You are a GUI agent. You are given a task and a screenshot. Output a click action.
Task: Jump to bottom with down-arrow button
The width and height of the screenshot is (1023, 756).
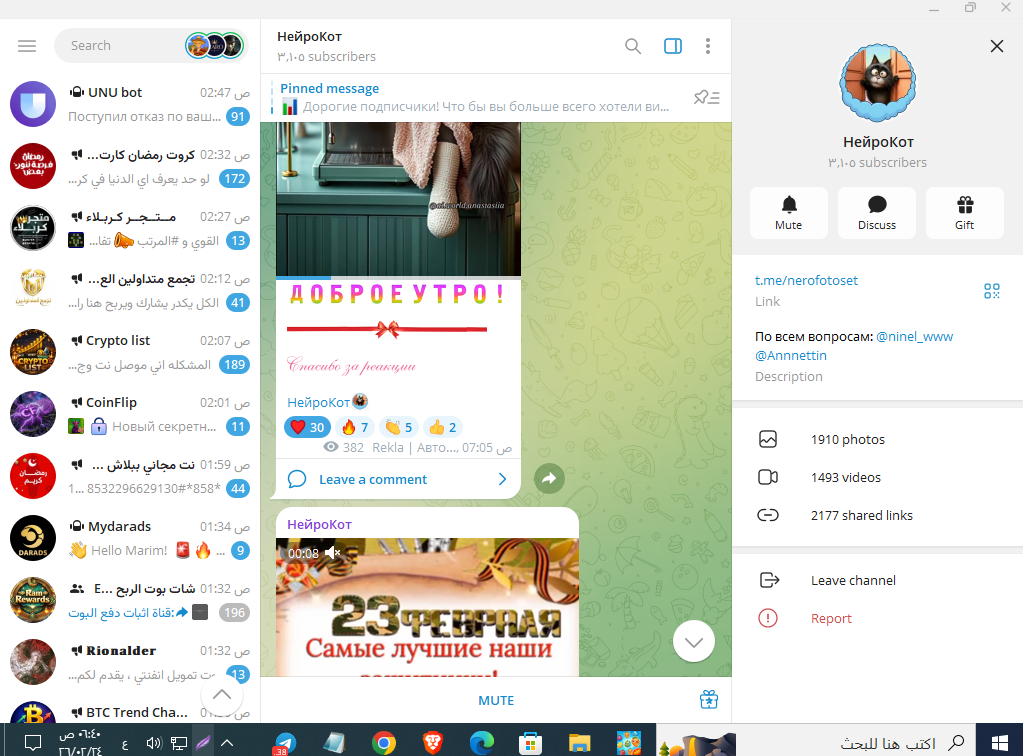click(694, 642)
